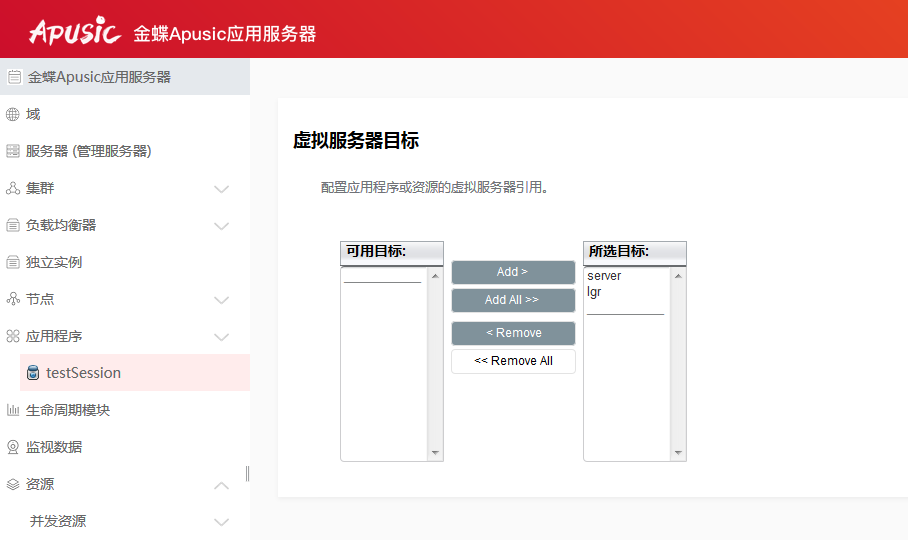Click the << Remove All button
The height and width of the screenshot is (540, 908).
pos(513,361)
